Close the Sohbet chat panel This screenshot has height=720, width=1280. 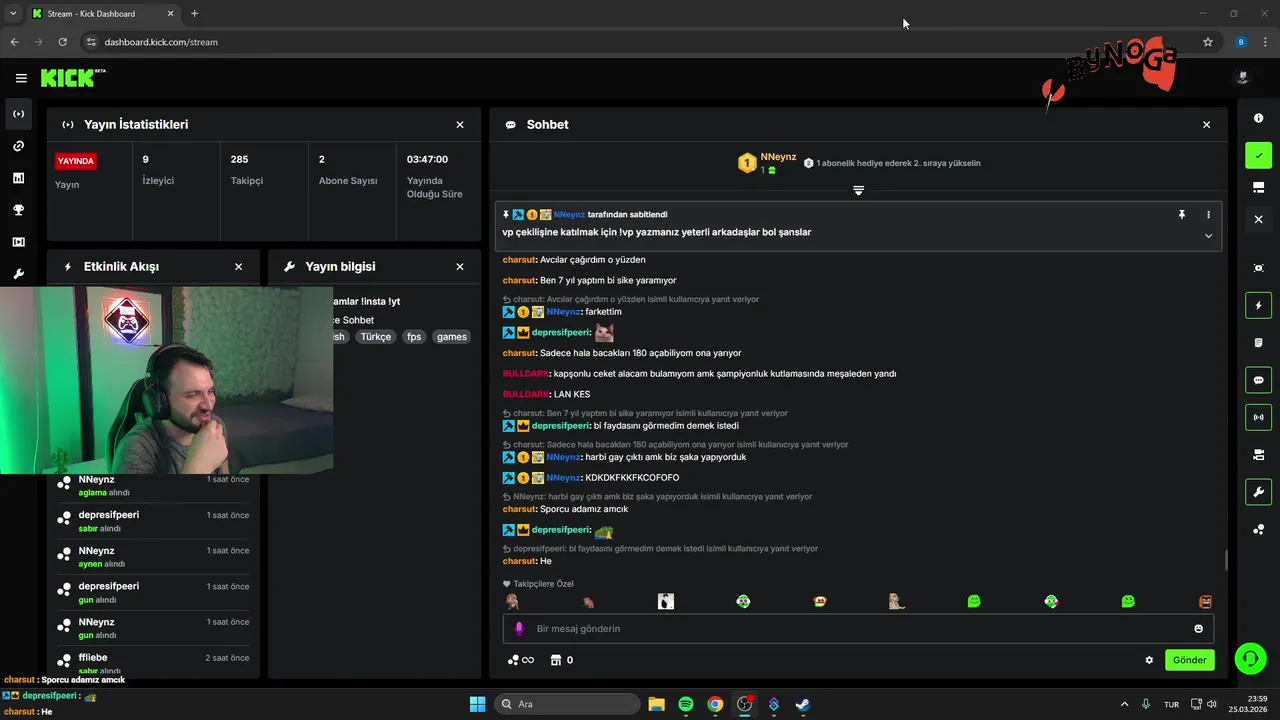pos(1206,125)
